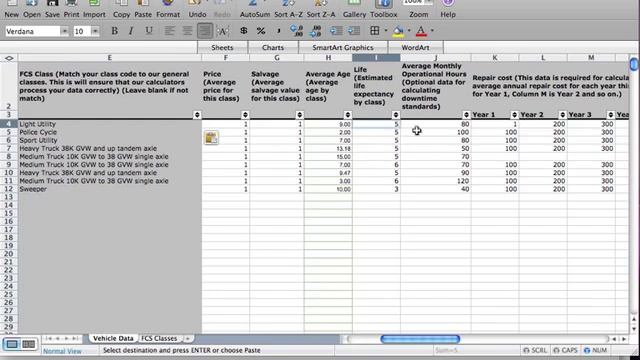Decrease decimal places
Screen dimensions: 640x360
(x=316, y=31)
